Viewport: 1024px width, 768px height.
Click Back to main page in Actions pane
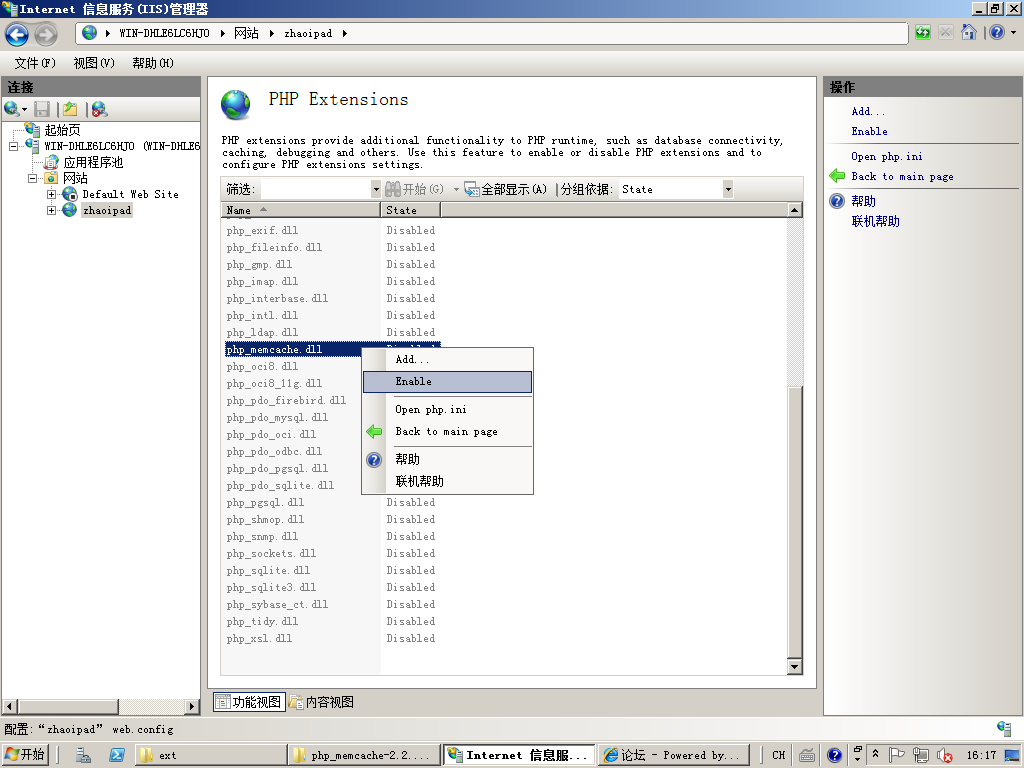point(902,176)
